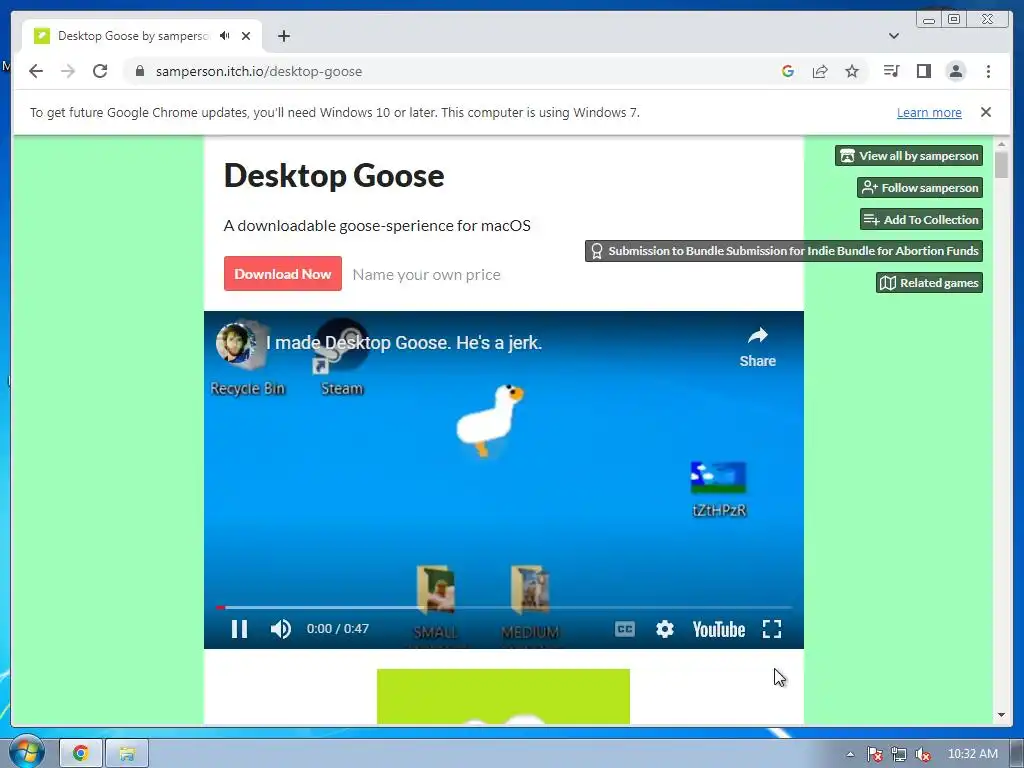Click View all by samperson
Image resolution: width=1024 pixels, height=768 pixels.
[x=908, y=155]
